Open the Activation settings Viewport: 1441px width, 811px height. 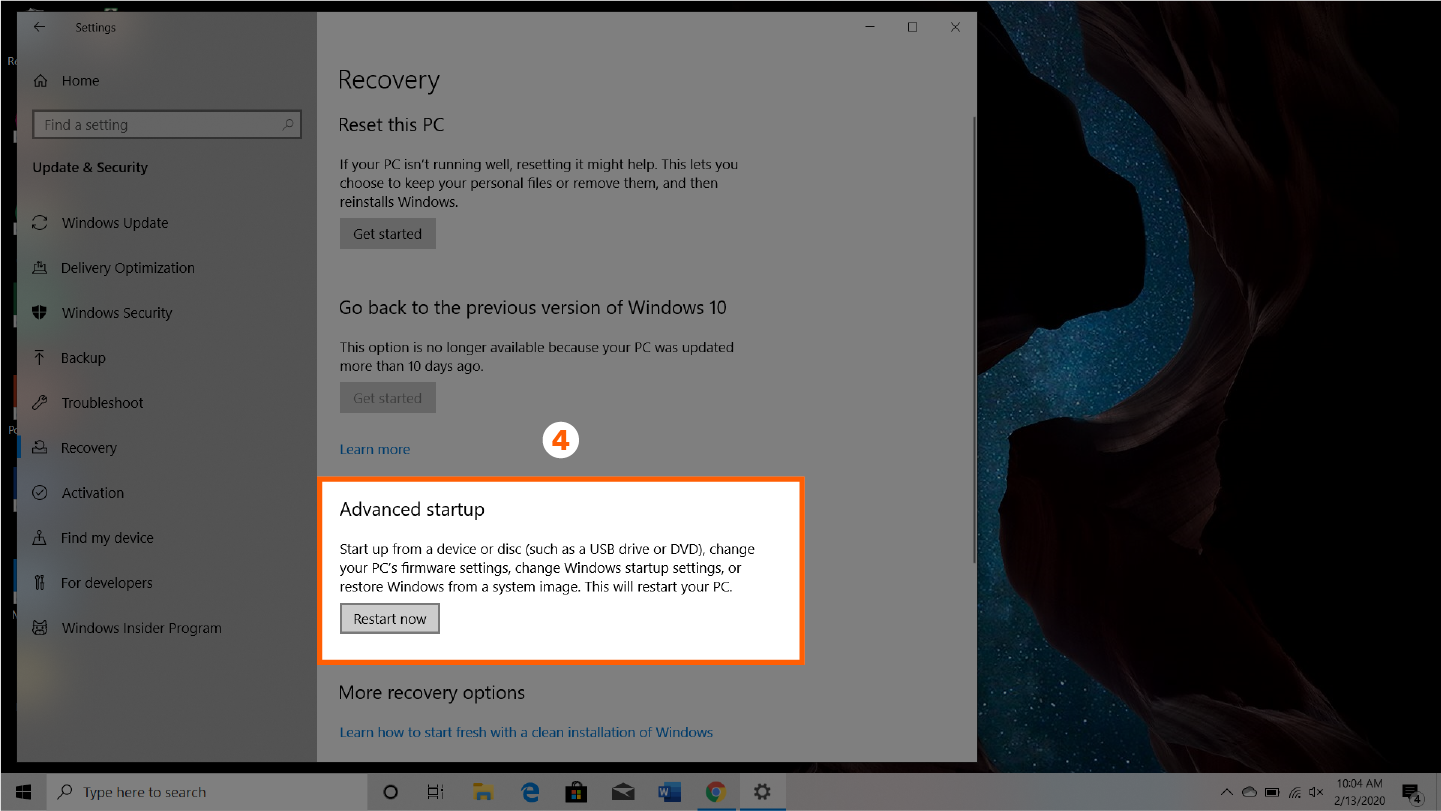point(92,493)
